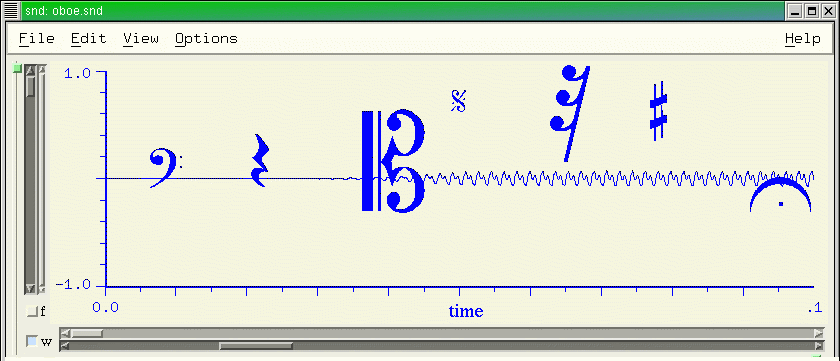840x361 pixels.
Task: Close the snd window
Action: 828,11
